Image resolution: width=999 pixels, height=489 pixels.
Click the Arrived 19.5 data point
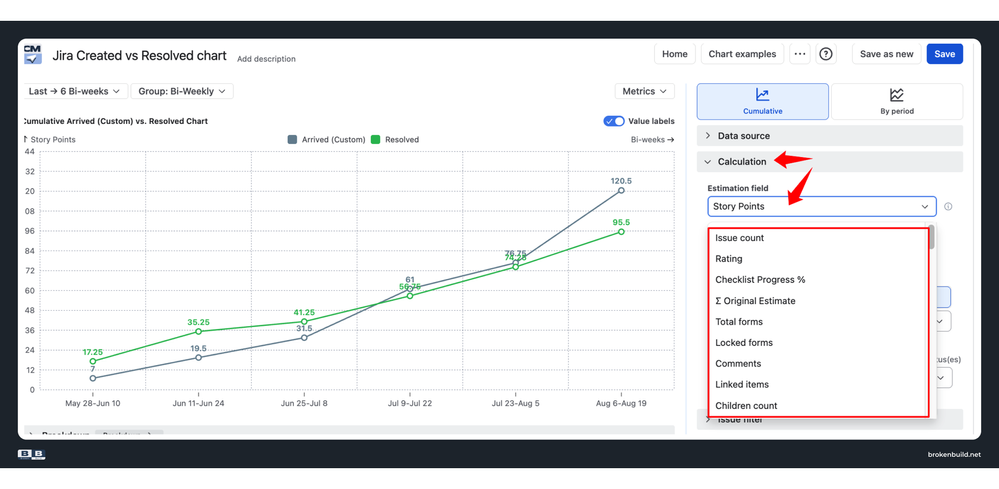point(198,357)
